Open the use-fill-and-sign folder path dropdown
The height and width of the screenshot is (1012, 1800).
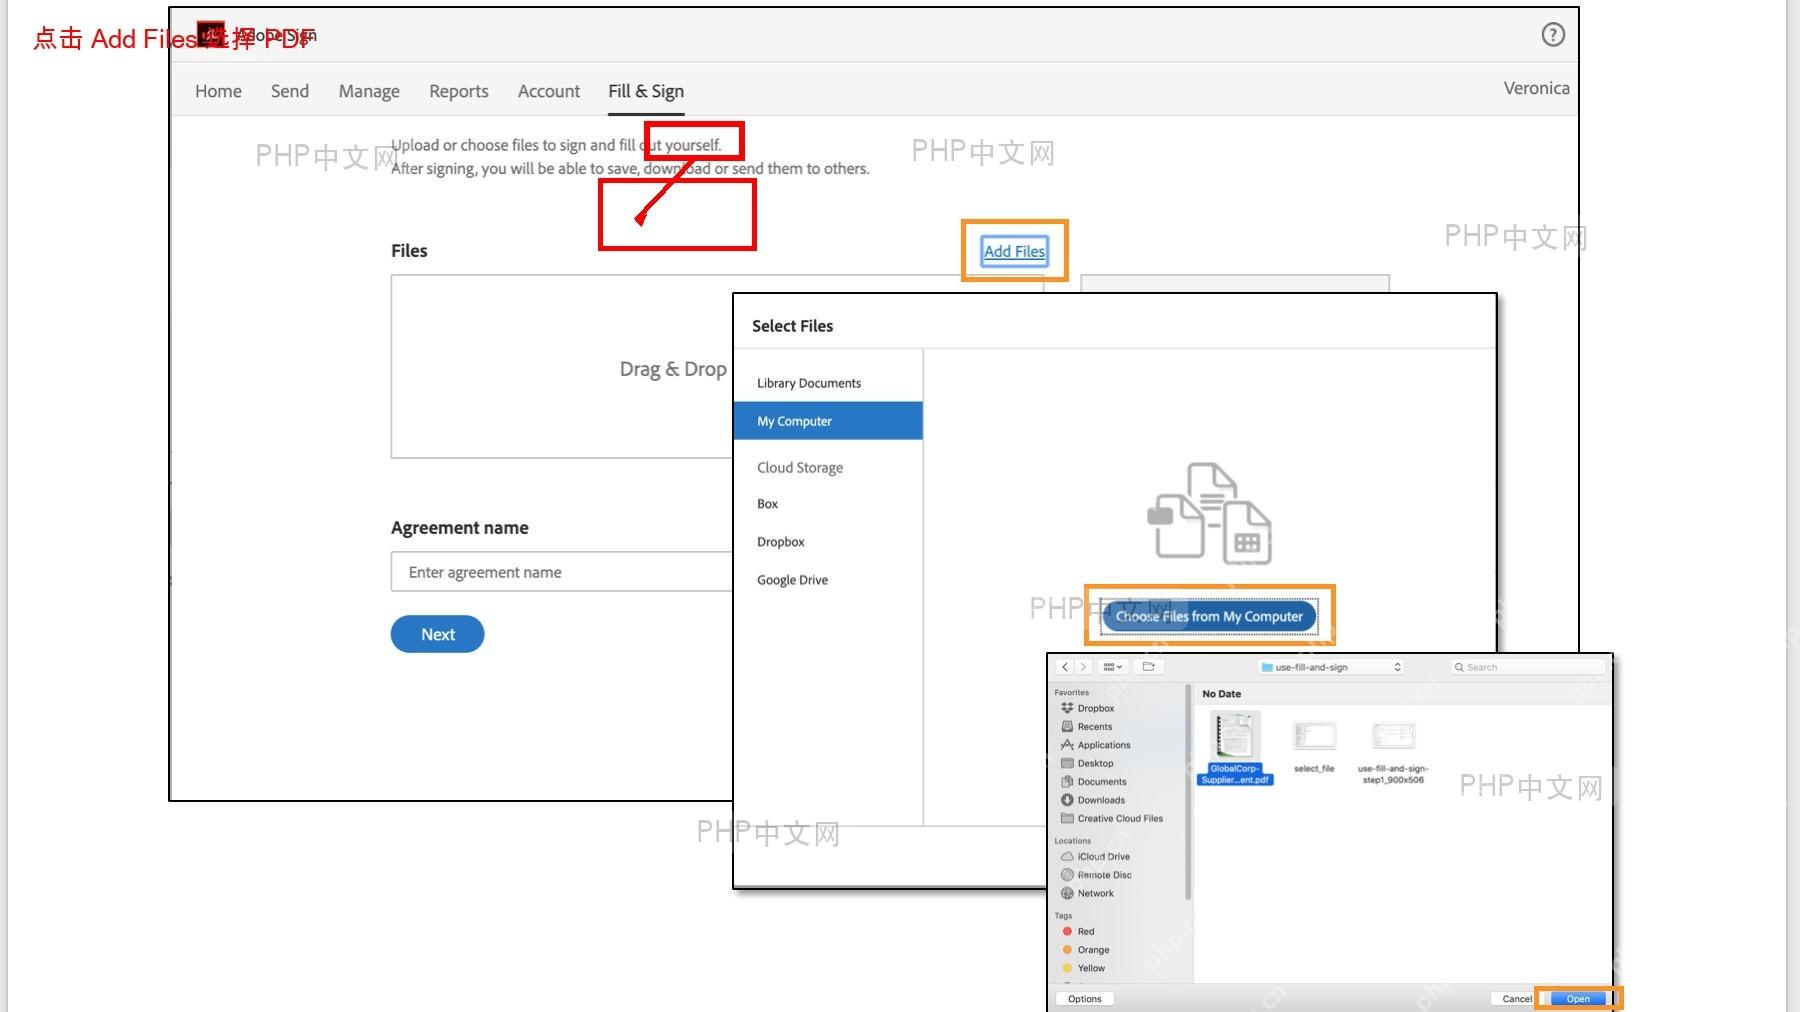coord(1332,667)
